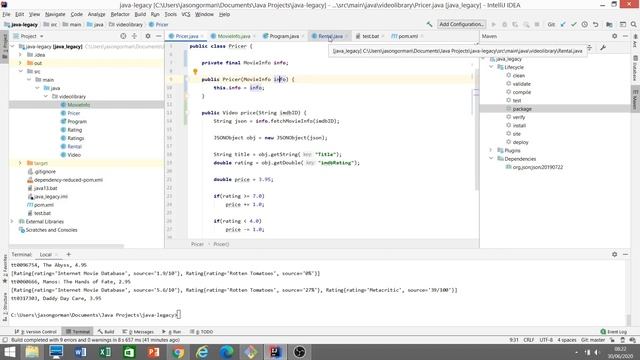Open Terminal panel settings gear
640x360 pixels.
click(x=614, y=254)
